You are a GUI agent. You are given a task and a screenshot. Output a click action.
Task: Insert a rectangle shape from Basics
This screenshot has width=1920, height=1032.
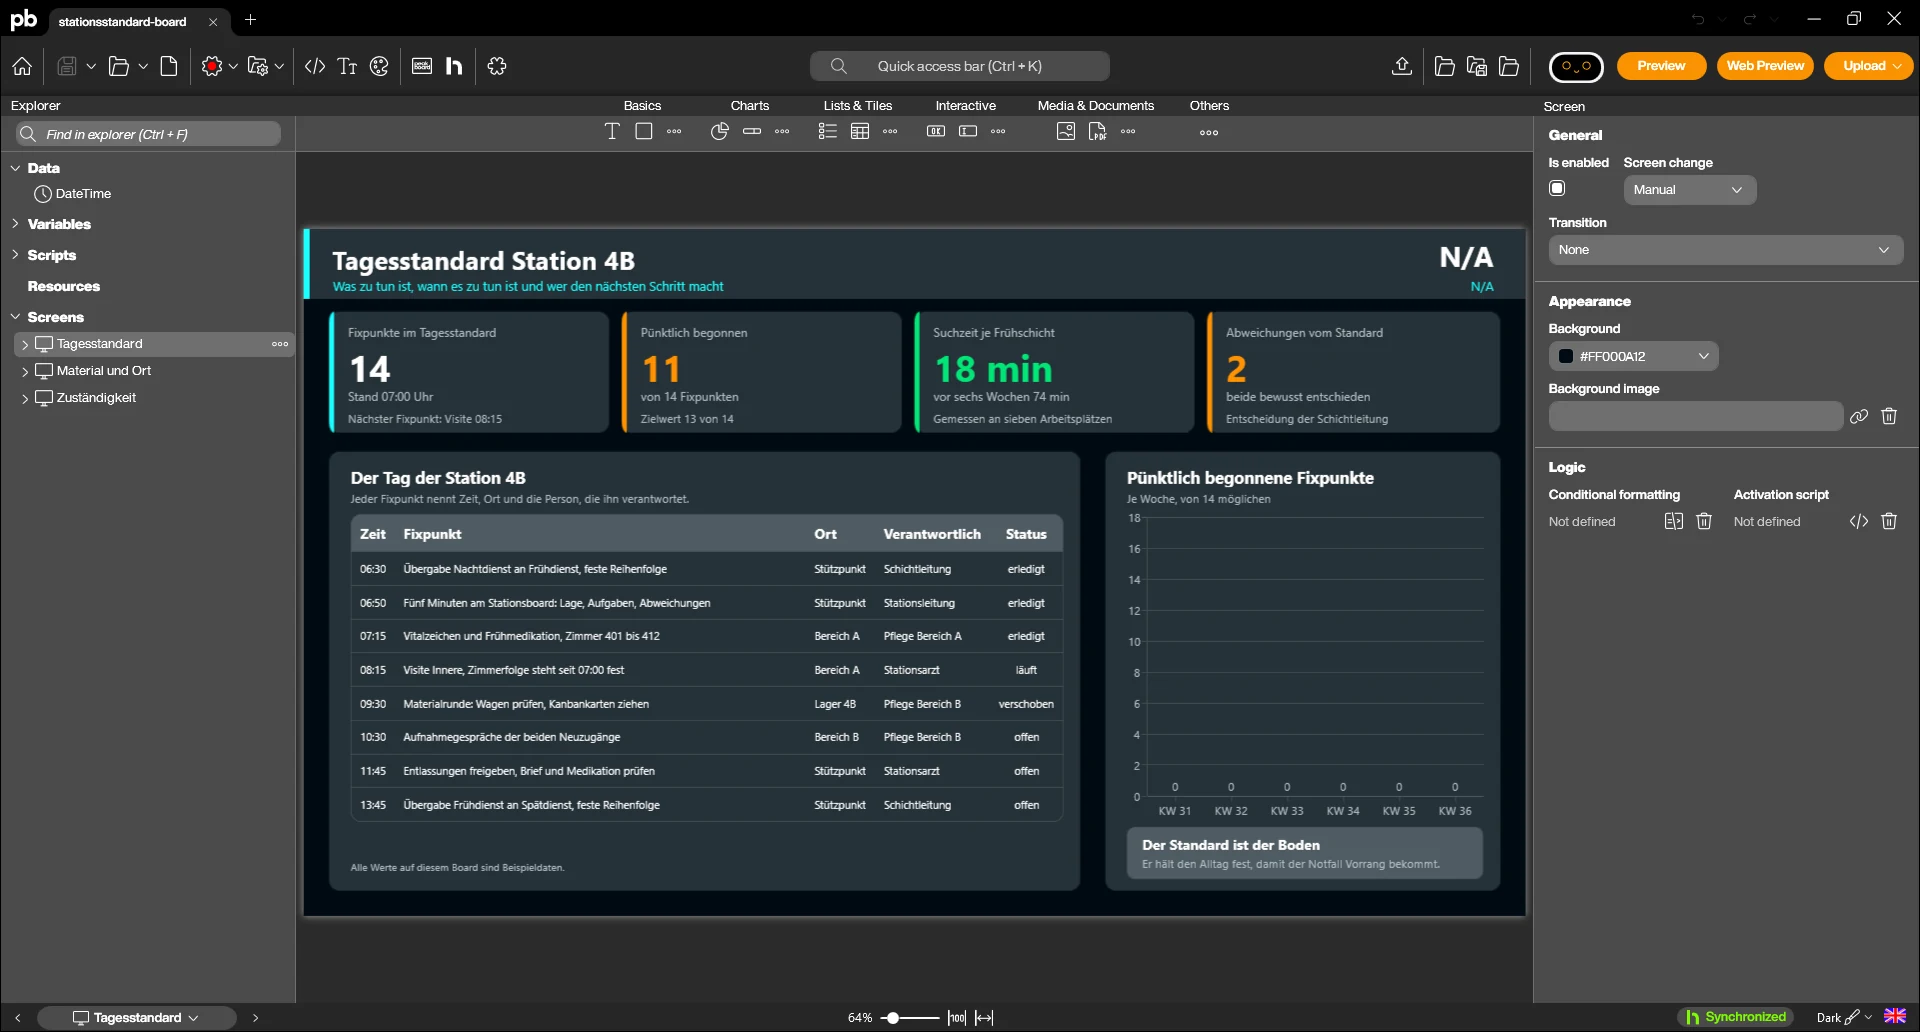click(644, 131)
